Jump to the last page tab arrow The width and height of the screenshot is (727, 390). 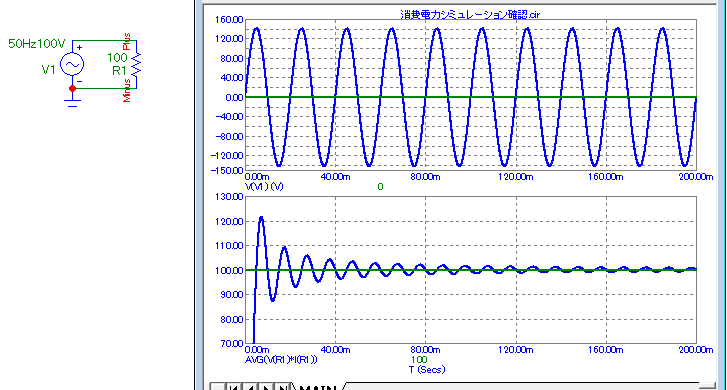click(283, 387)
